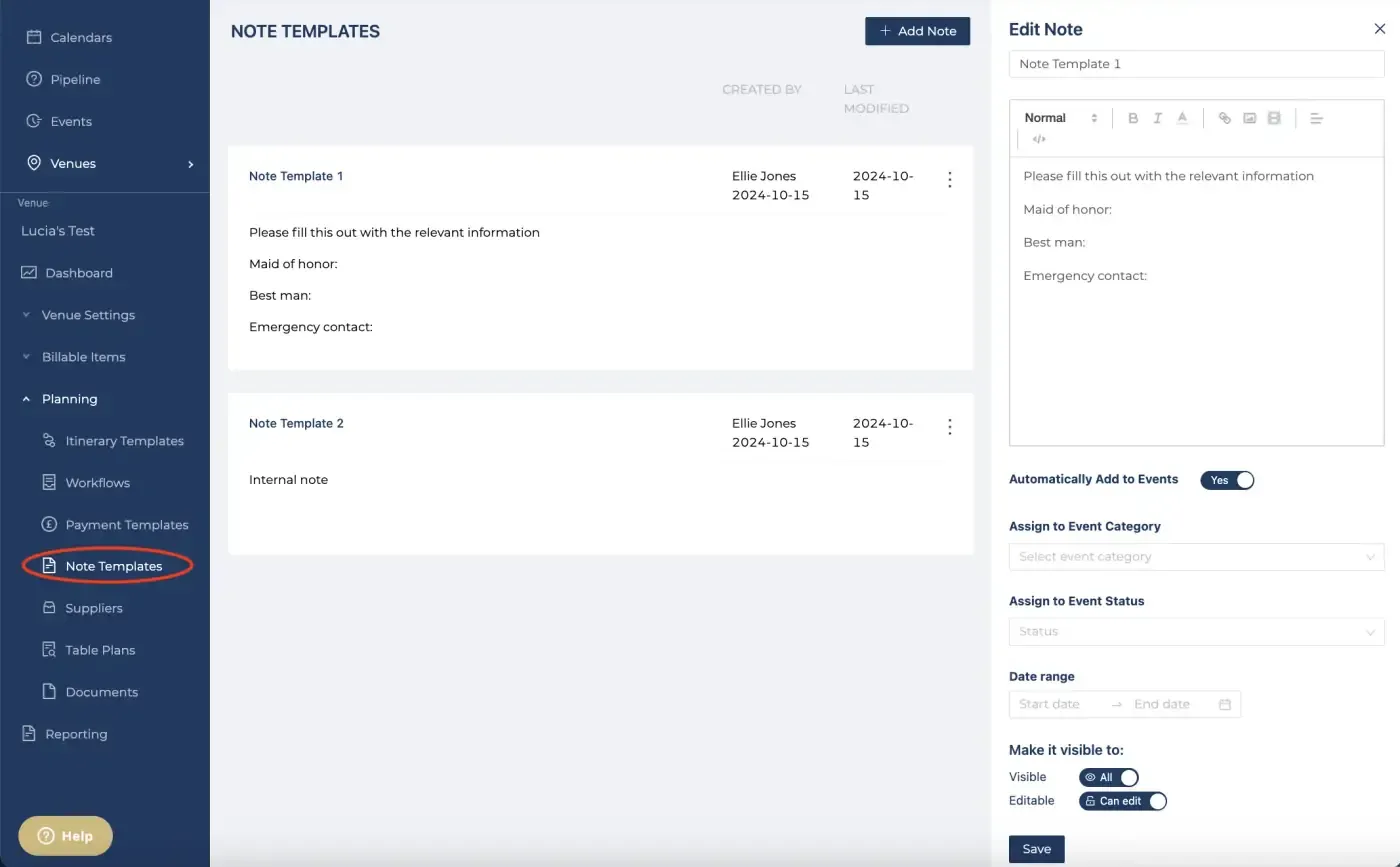Open the Normal text style dropdown
This screenshot has height=867, width=1400.
pyautogui.click(x=1061, y=118)
